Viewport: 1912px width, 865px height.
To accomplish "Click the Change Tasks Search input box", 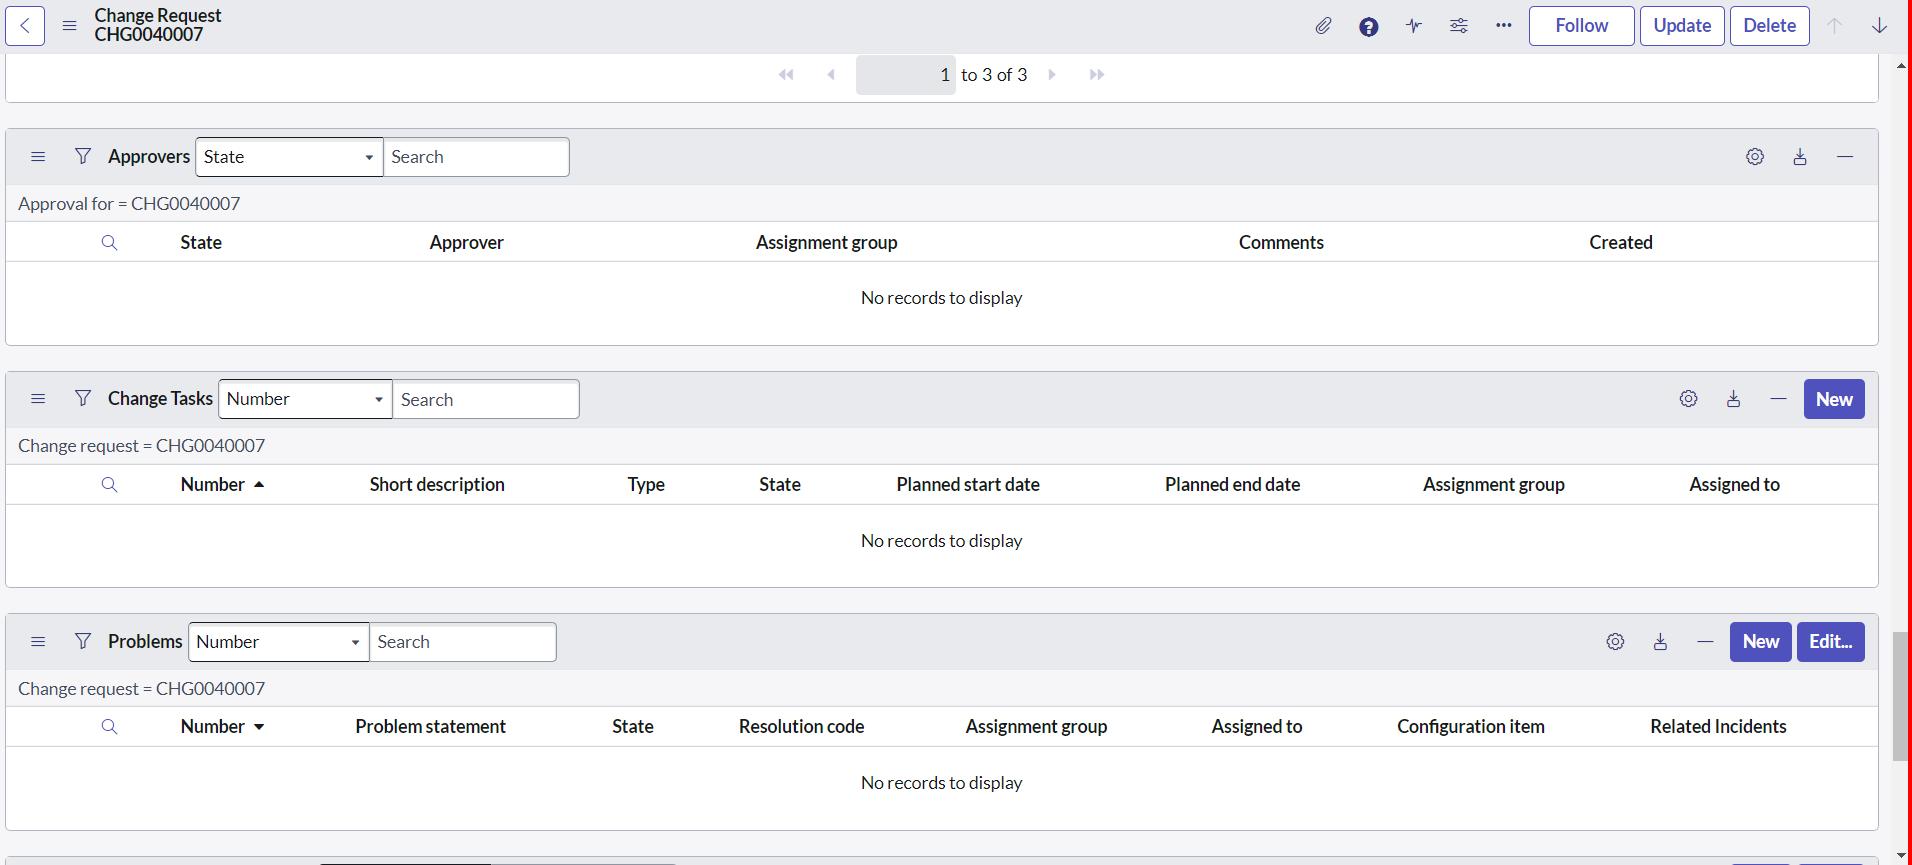I will pos(486,399).
